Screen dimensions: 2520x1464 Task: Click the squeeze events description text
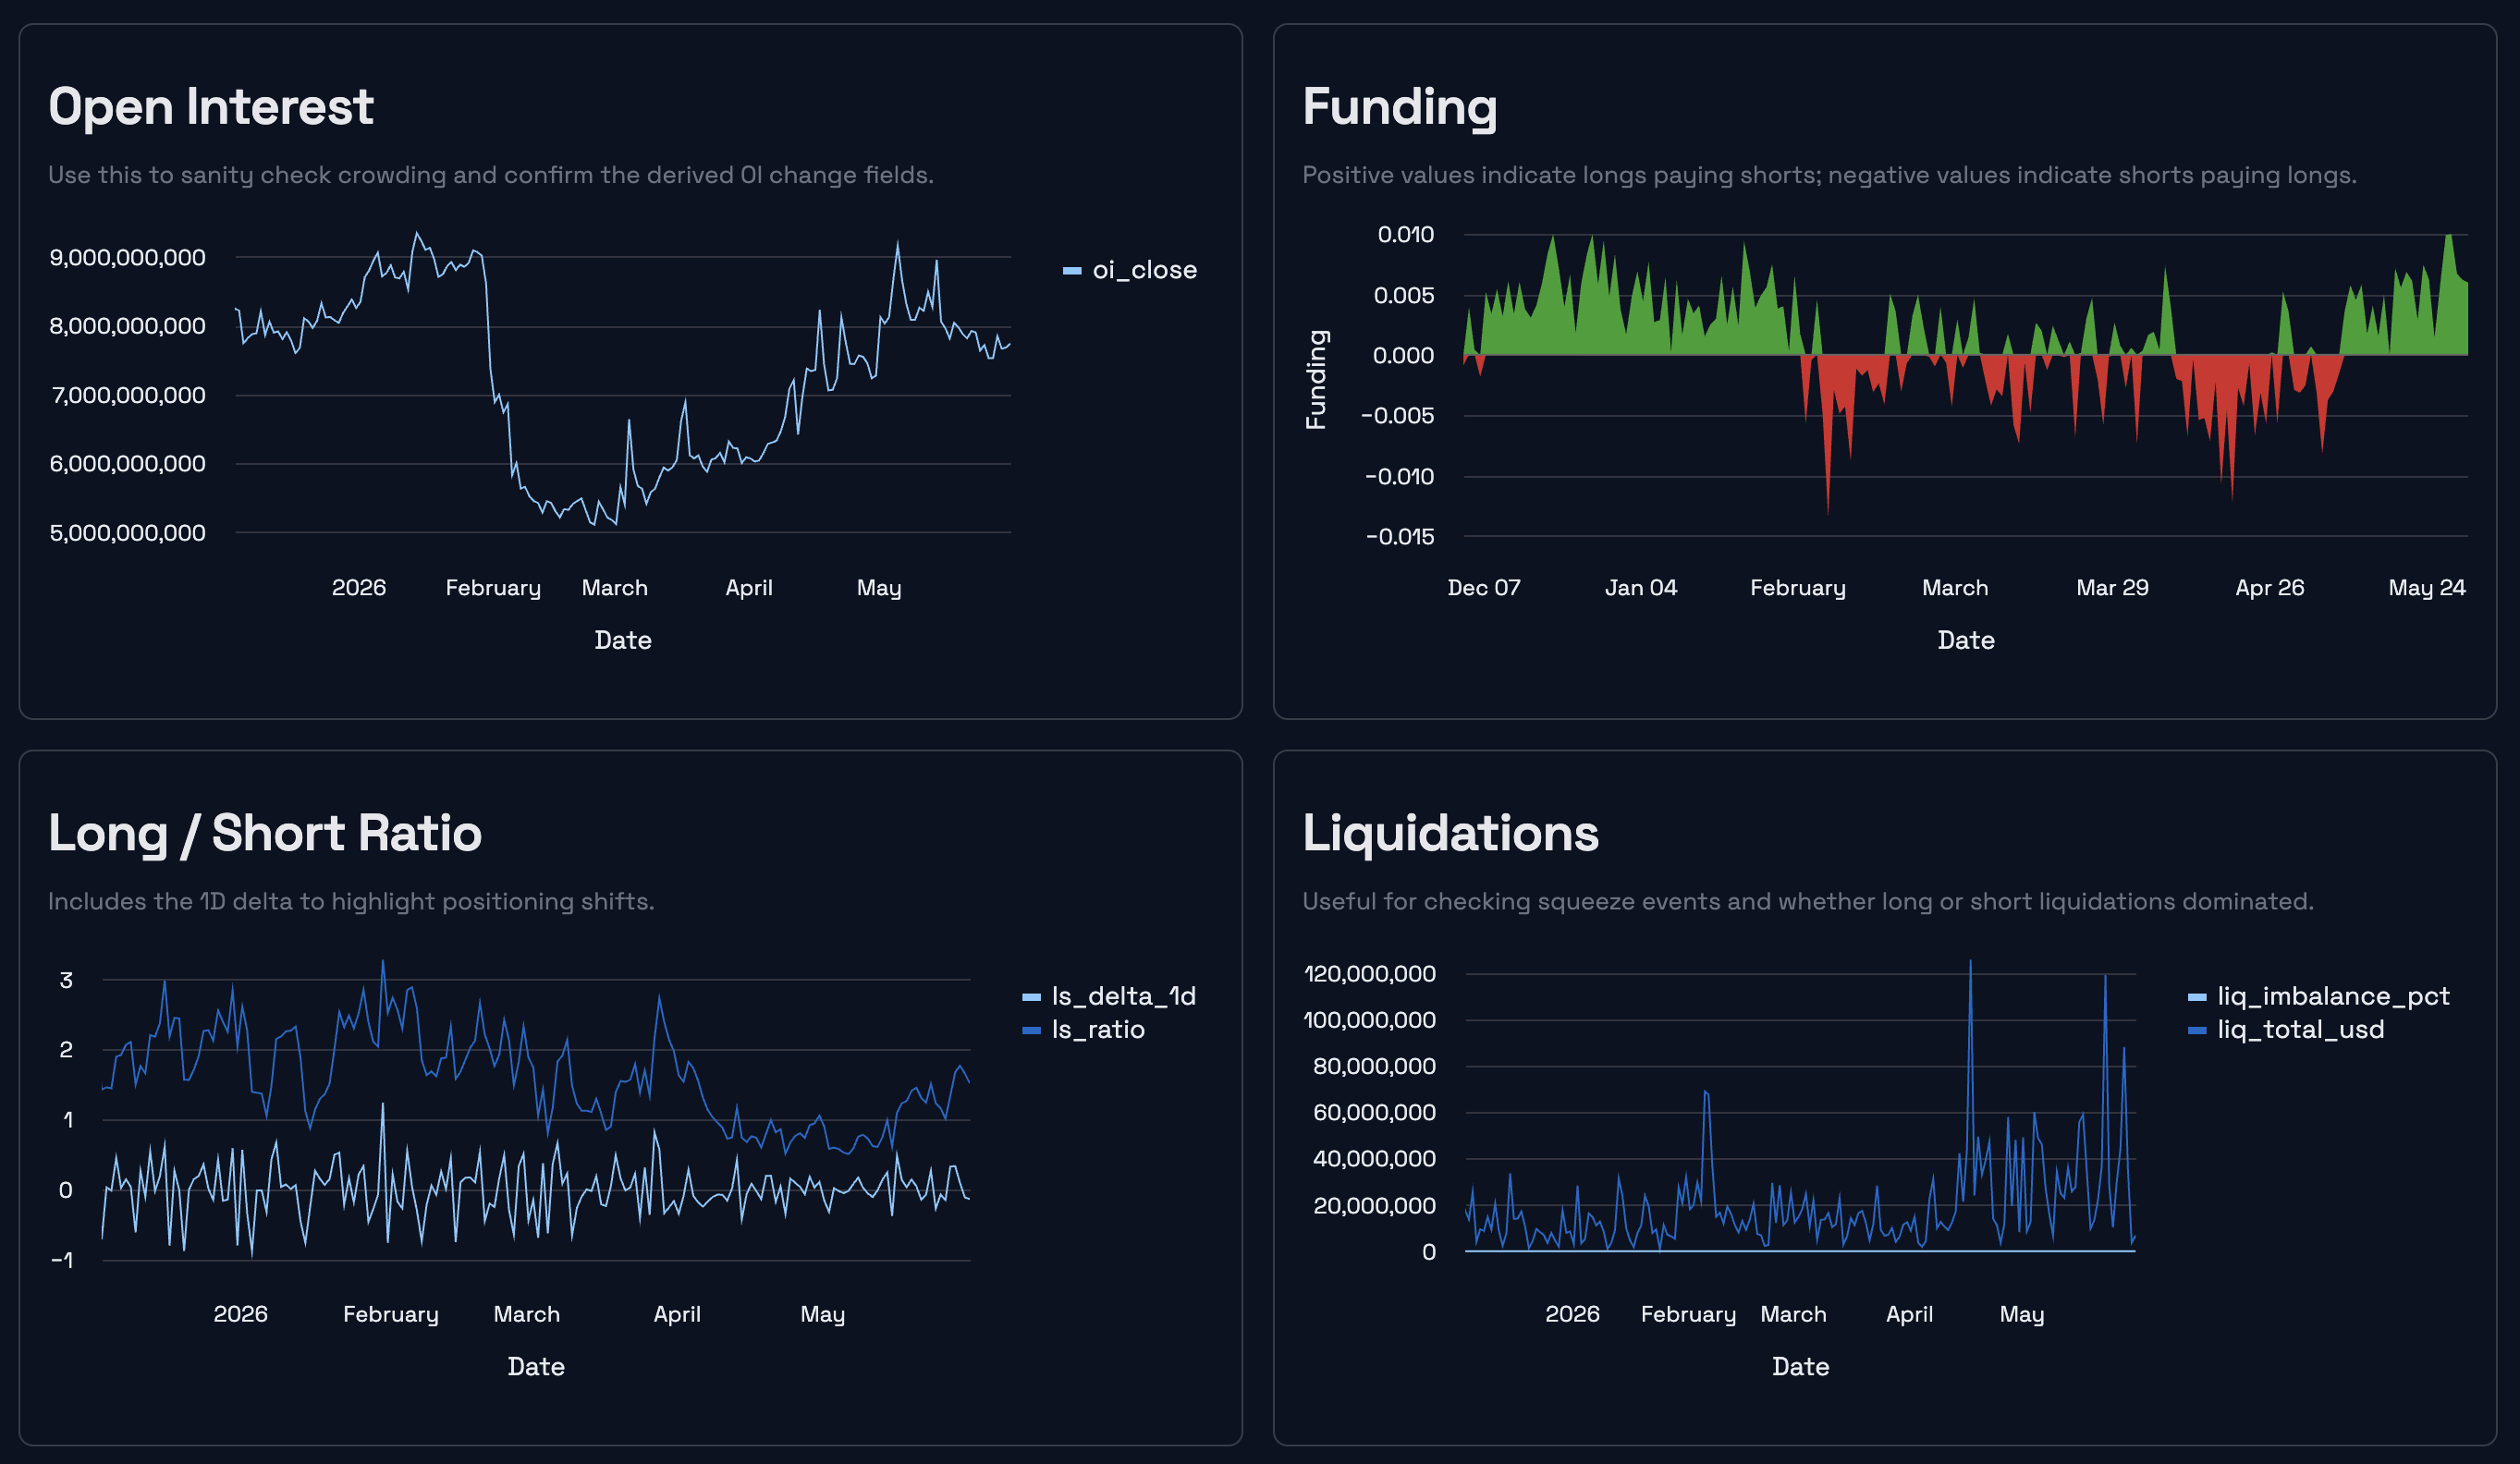pyautogui.click(x=1808, y=902)
